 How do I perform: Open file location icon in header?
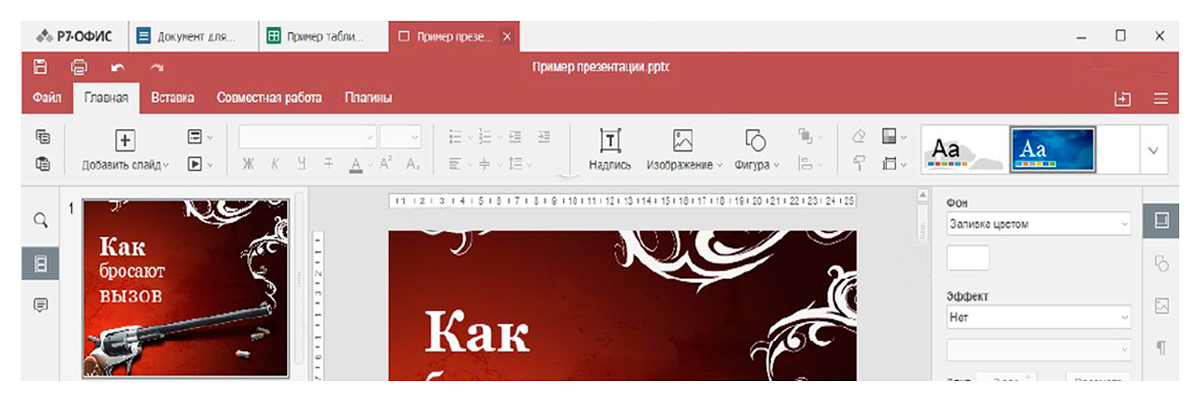pos(1123,98)
